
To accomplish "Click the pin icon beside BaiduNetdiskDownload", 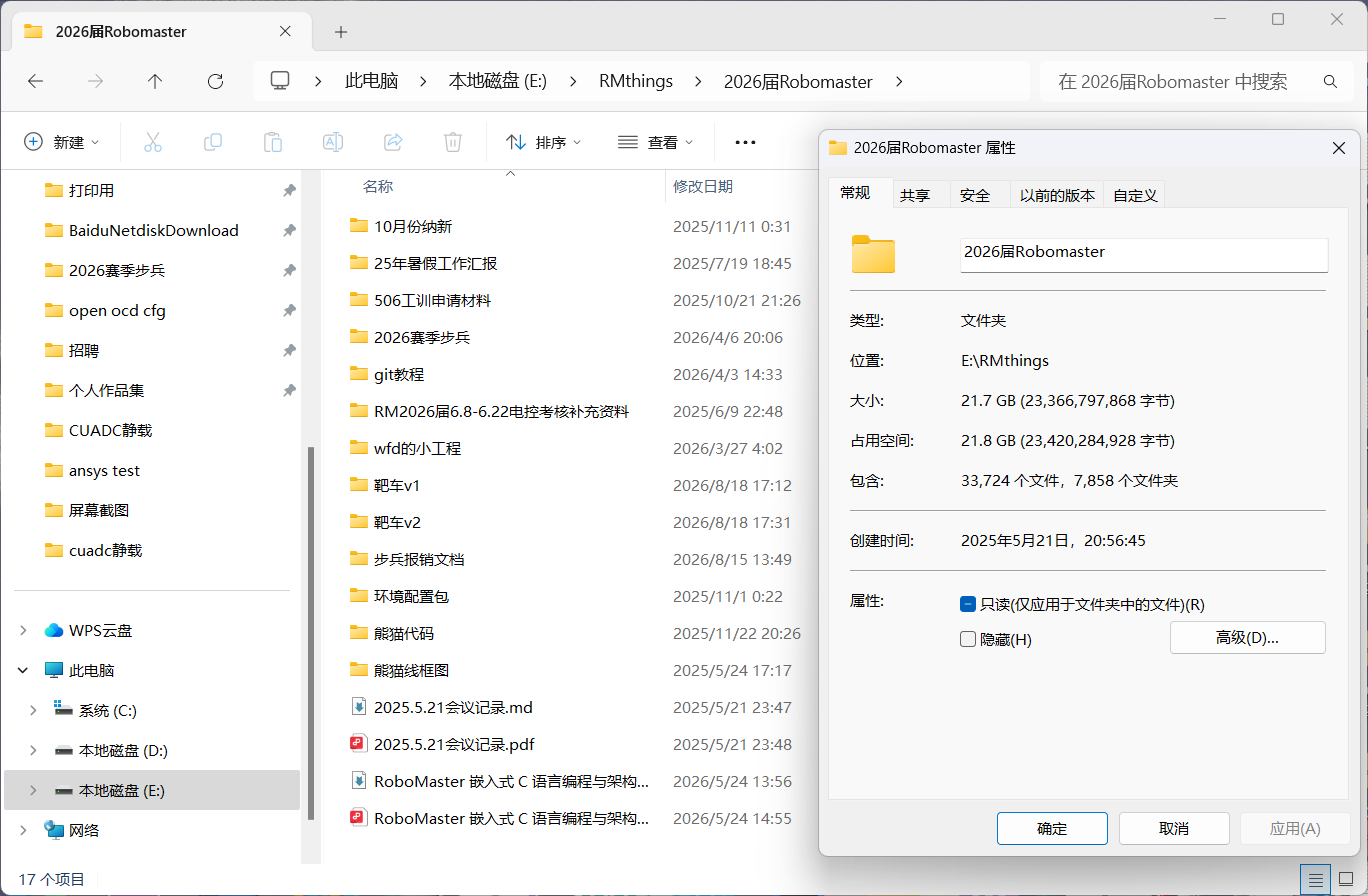I will [289, 230].
